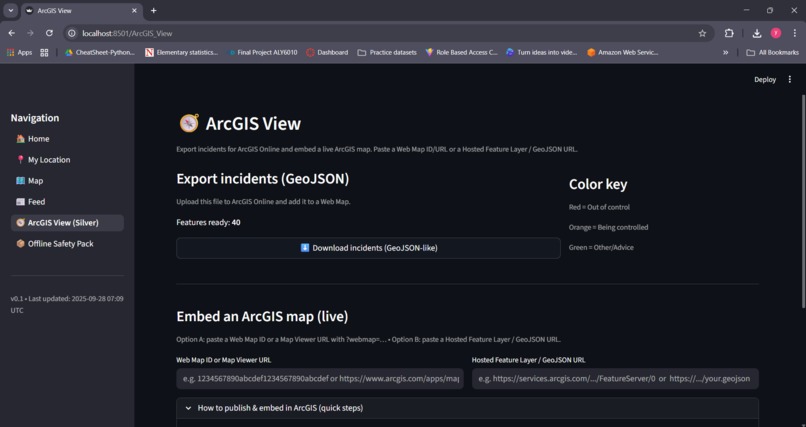Select ArcGIS View (Silver) in navigation
The width and height of the screenshot is (806, 427).
point(67,222)
